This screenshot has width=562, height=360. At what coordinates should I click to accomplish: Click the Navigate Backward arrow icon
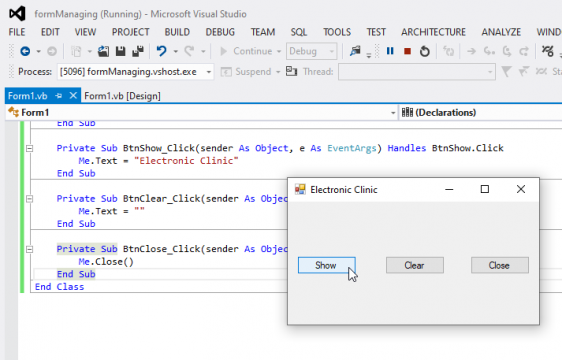(25, 51)
